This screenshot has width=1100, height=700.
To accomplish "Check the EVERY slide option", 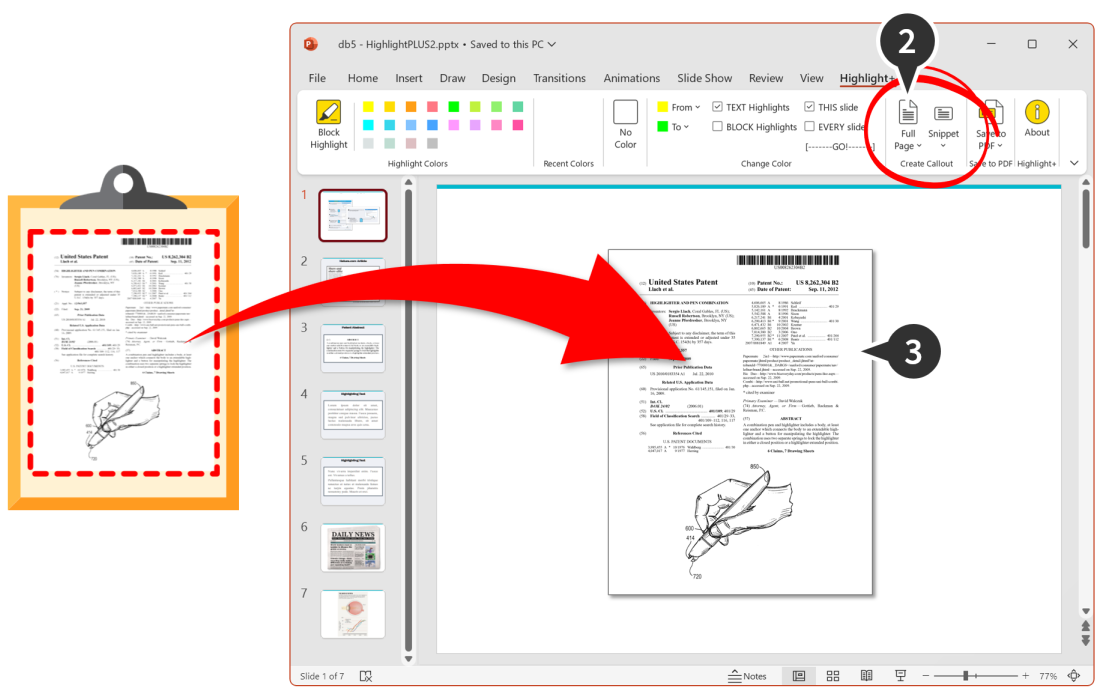I will pos(810,127).
